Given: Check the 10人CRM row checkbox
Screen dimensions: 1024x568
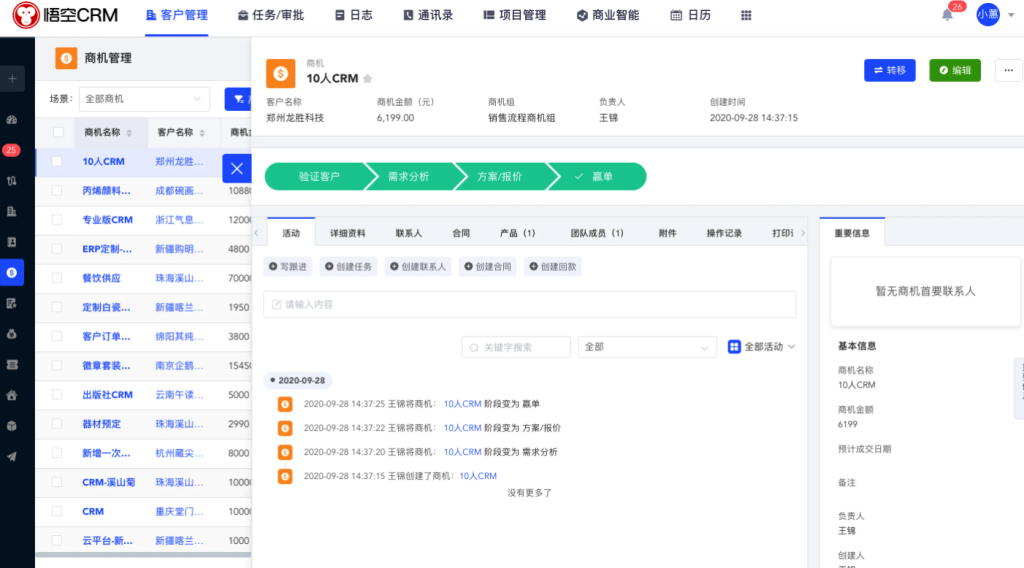Looking at the screenshot, I should point(57,161).
